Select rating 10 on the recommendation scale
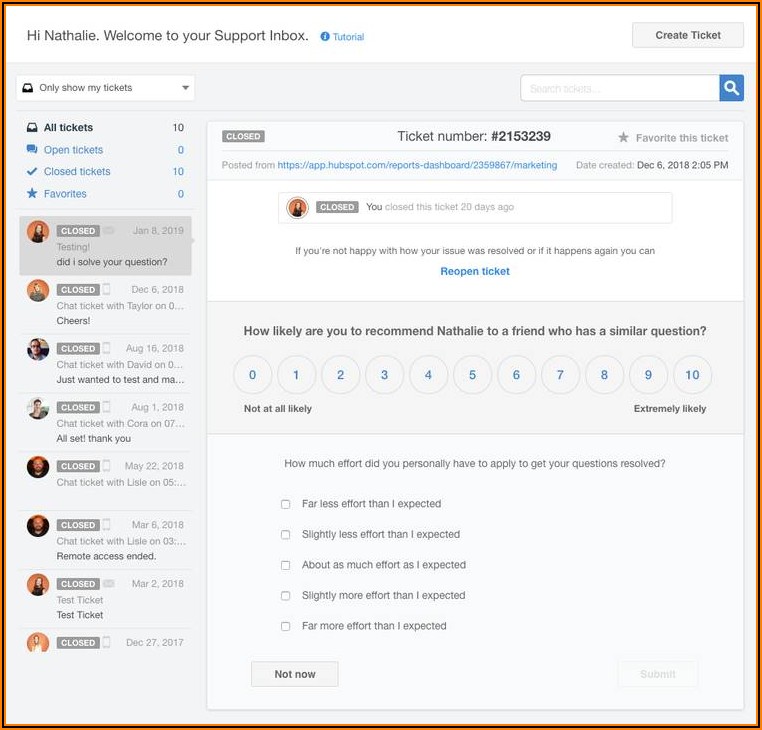The width and height of the screenshot is (762, 730). [x=692, y=375]
